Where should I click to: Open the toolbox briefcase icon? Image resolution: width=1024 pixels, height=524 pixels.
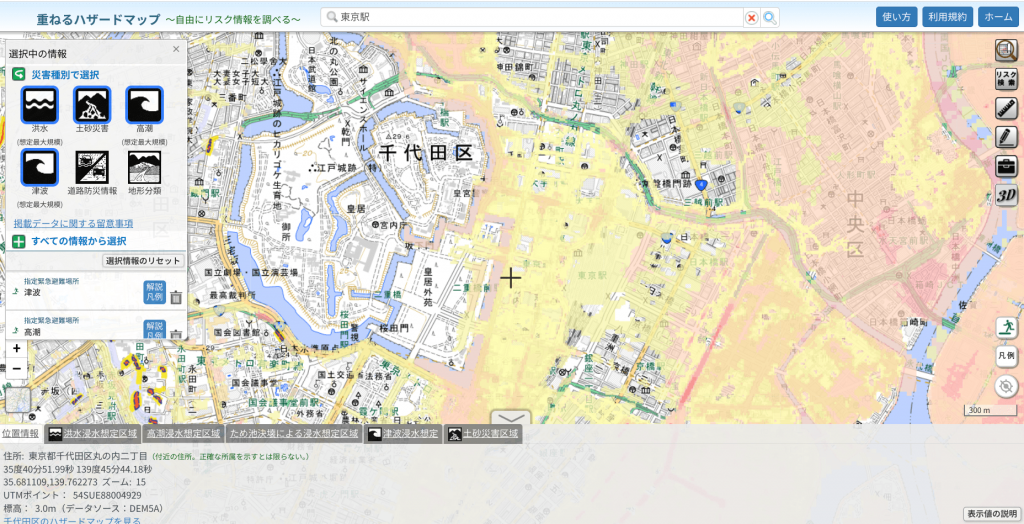(1006, 166)
